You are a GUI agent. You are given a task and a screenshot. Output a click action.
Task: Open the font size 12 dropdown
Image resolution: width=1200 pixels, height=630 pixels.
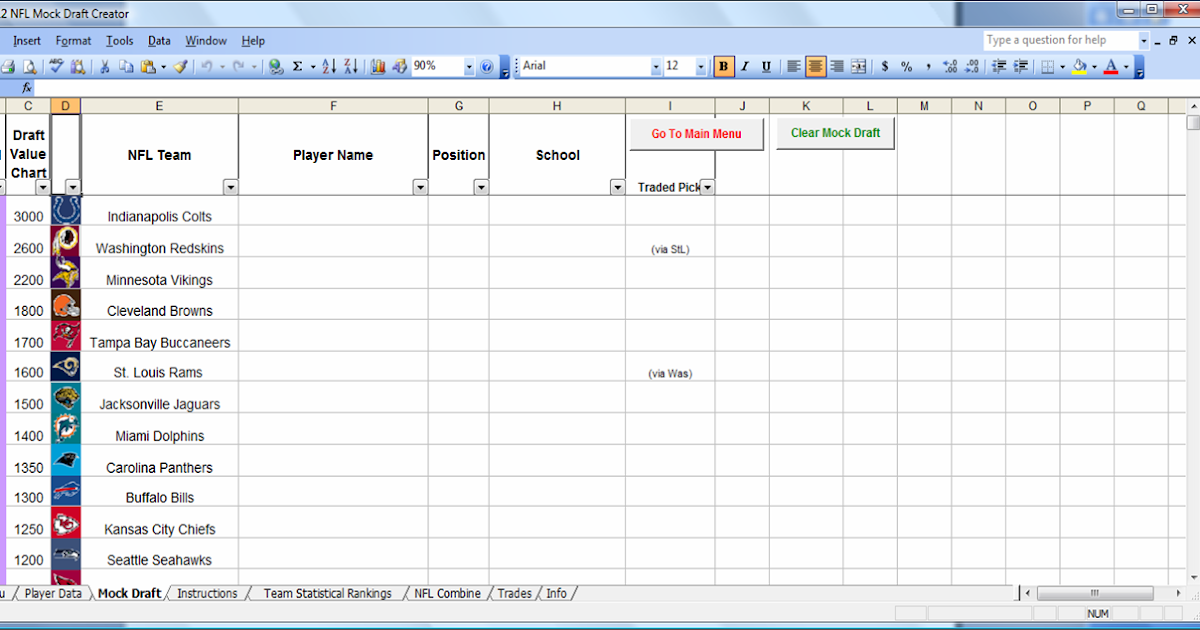coord(700,66)
